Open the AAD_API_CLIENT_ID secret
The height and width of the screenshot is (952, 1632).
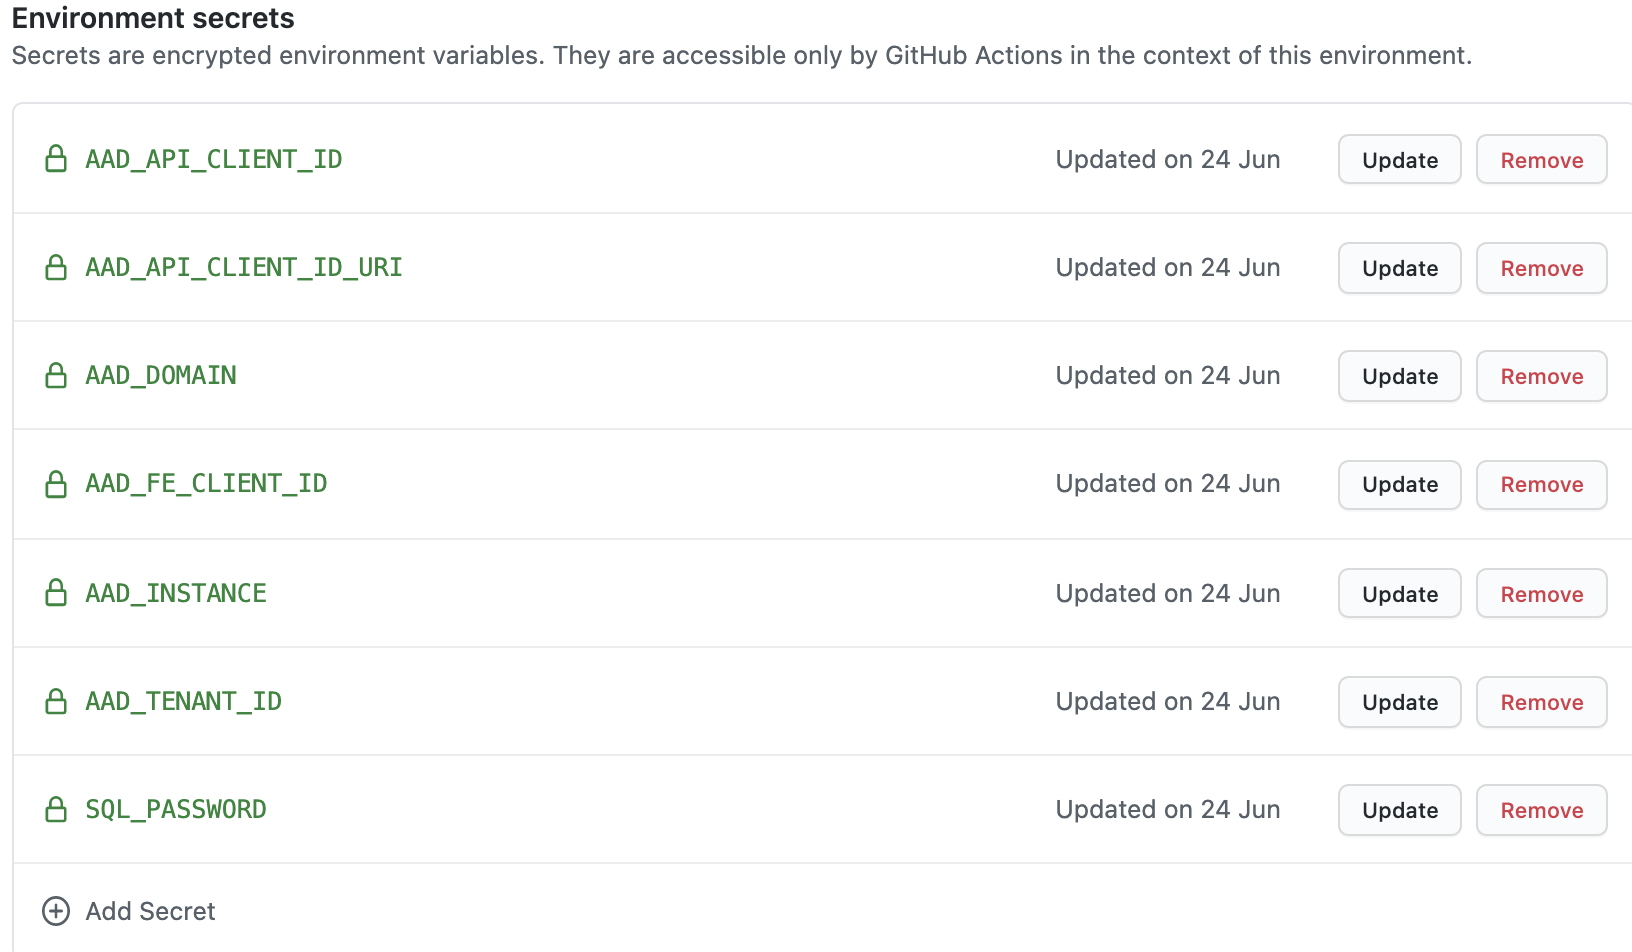(213, 158)
